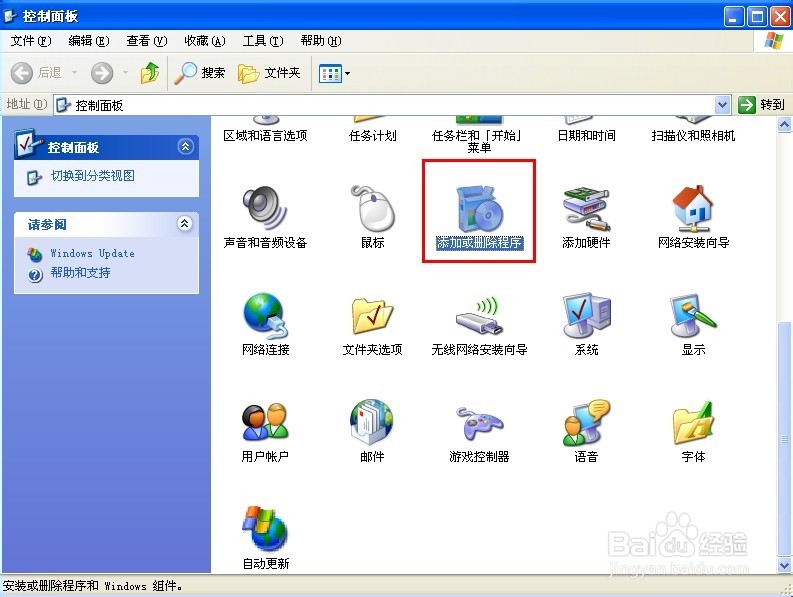
Task: Click 帮助和支持 link
Action: 80,273
